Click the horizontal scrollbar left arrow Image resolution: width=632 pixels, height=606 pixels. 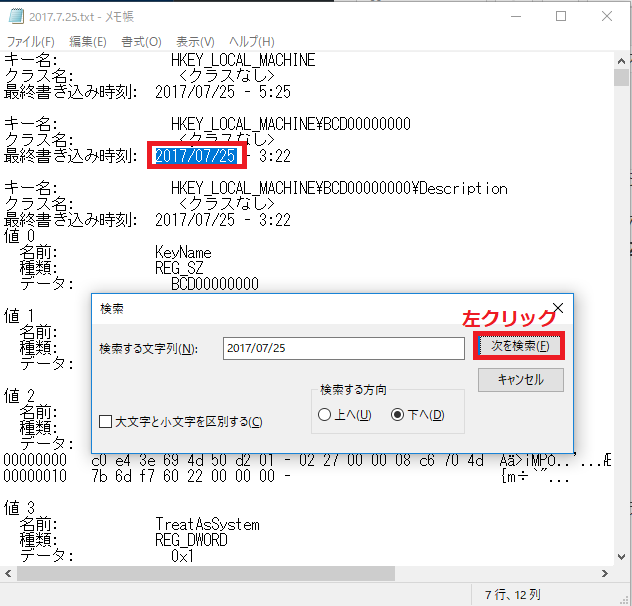point(8,573)
